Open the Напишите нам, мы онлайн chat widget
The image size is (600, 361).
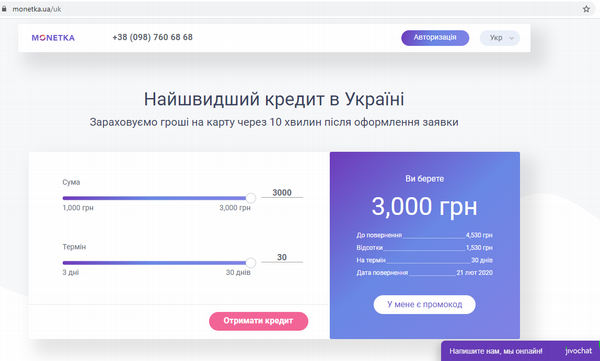pyautogui.click(x=520, y=351)
